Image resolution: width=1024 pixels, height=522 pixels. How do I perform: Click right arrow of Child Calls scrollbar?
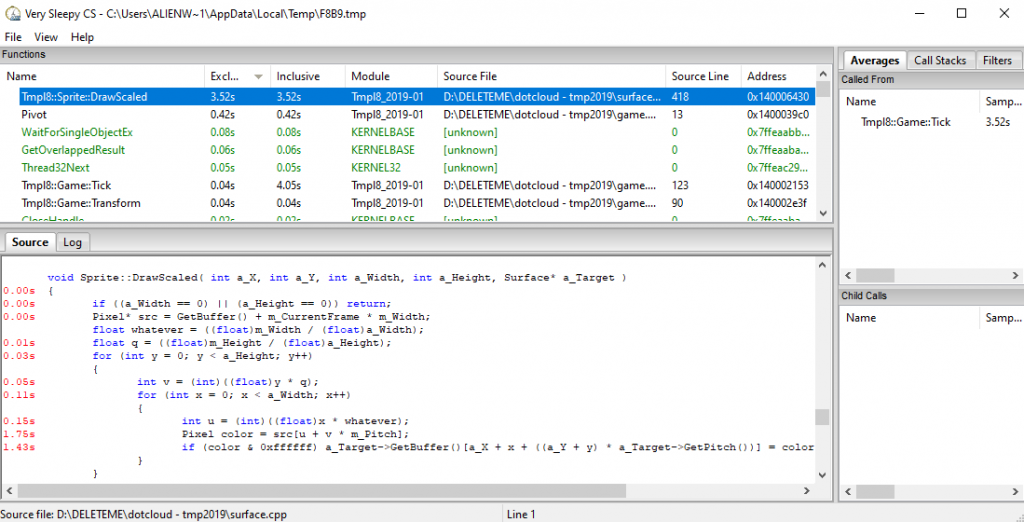[1016, 491]
